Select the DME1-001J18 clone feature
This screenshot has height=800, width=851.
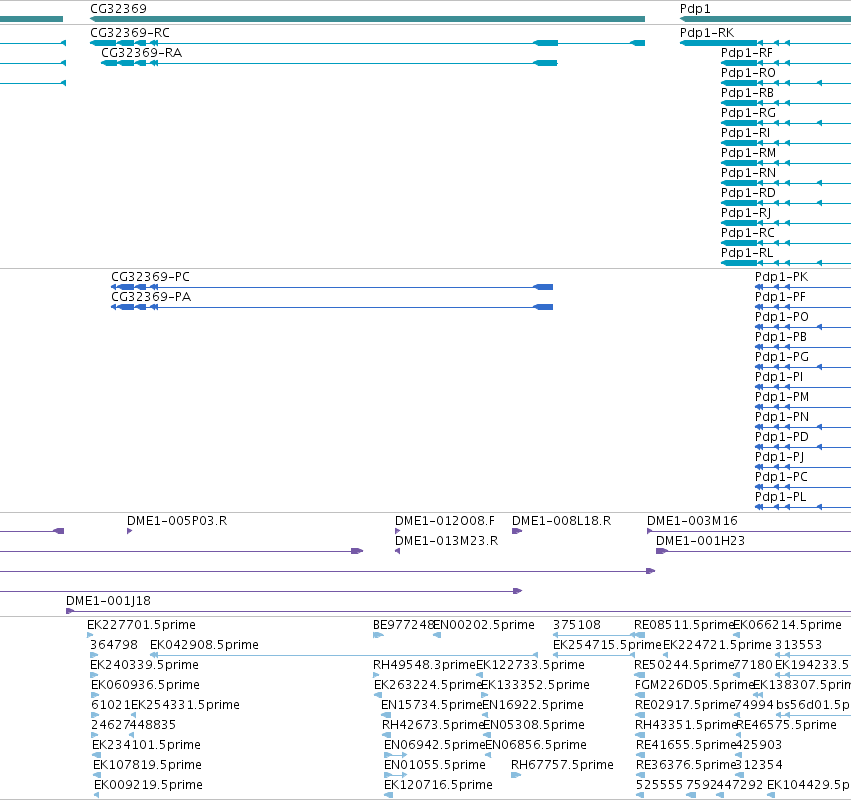tap(459, 611)
